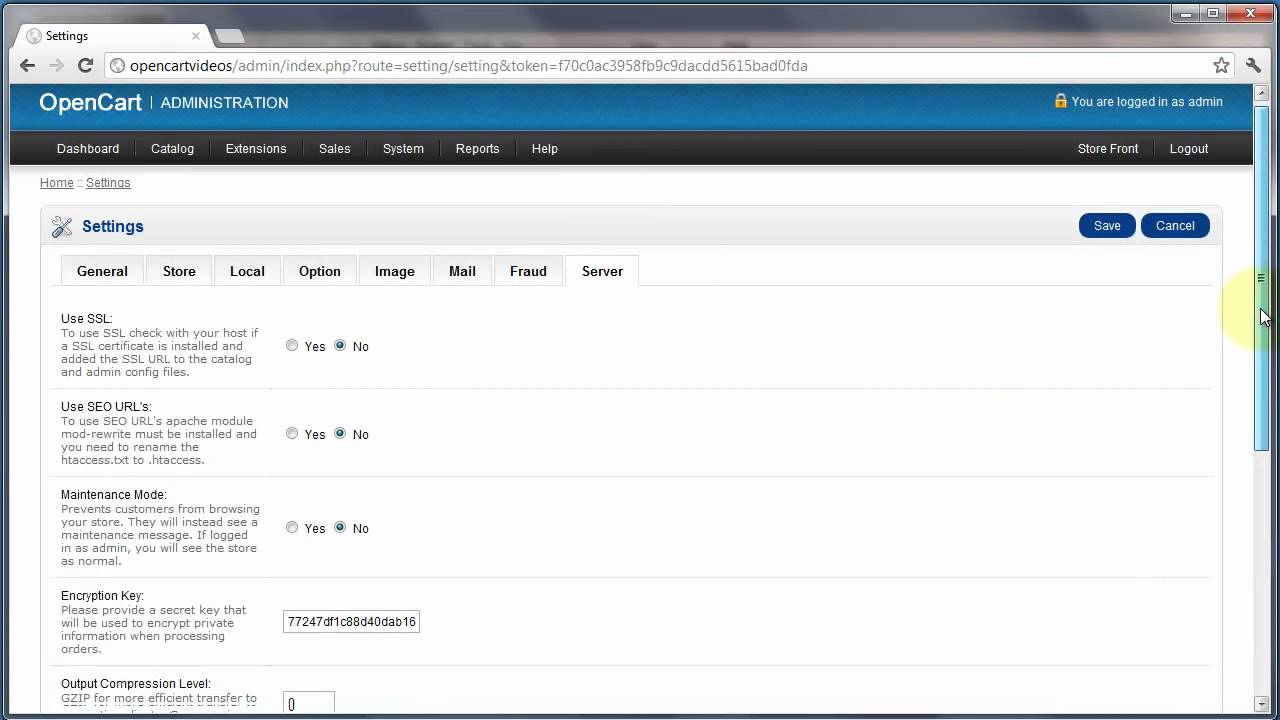Reload the page with refresh icon
The height and width of the screenshot is (720, 1280).
[86, 65]
